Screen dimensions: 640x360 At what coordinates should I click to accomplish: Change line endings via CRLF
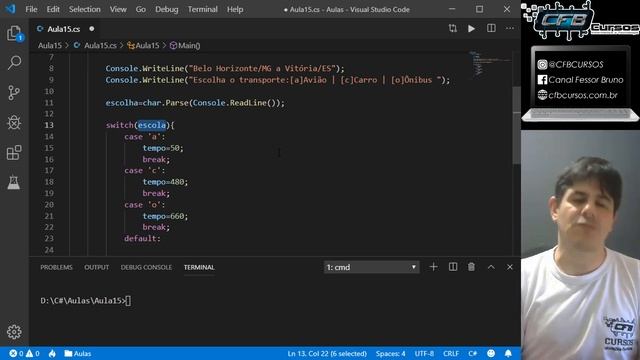click(451, 353)
